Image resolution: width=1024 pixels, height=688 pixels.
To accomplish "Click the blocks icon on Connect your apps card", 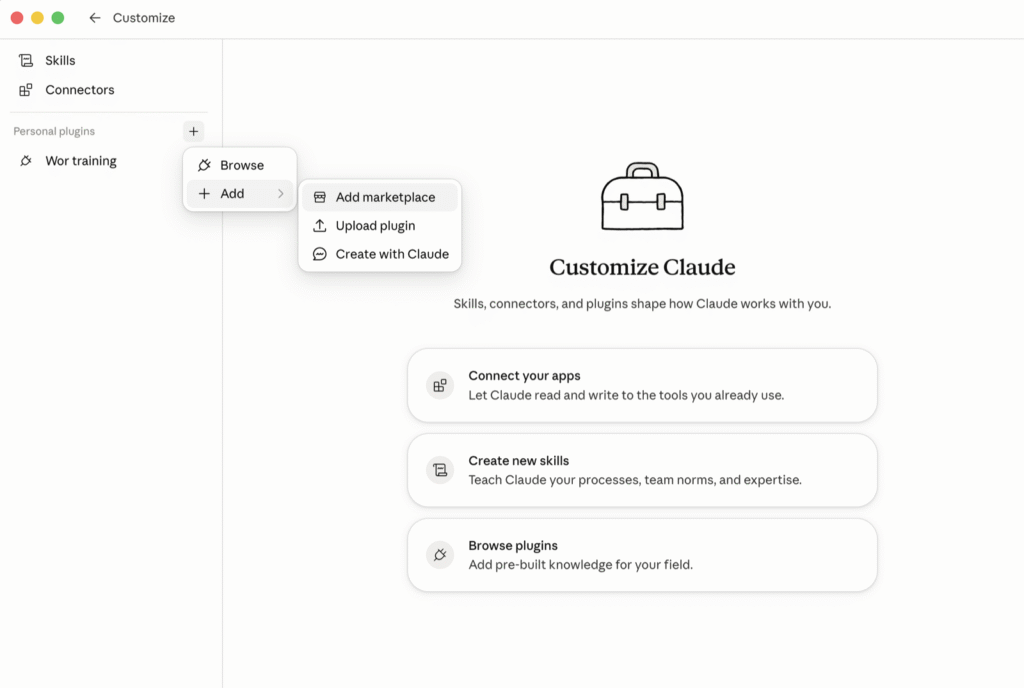I will 440,385.
